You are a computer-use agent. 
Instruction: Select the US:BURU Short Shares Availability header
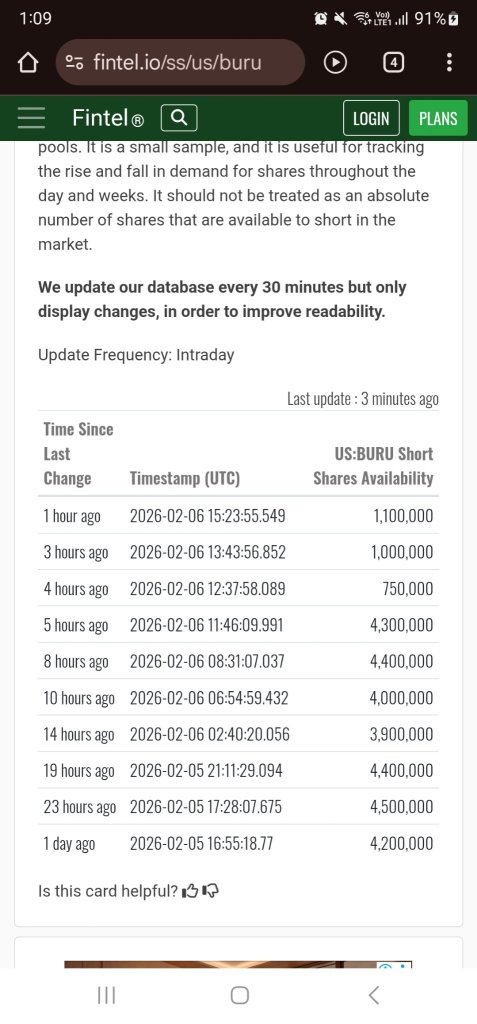point(373,466)
